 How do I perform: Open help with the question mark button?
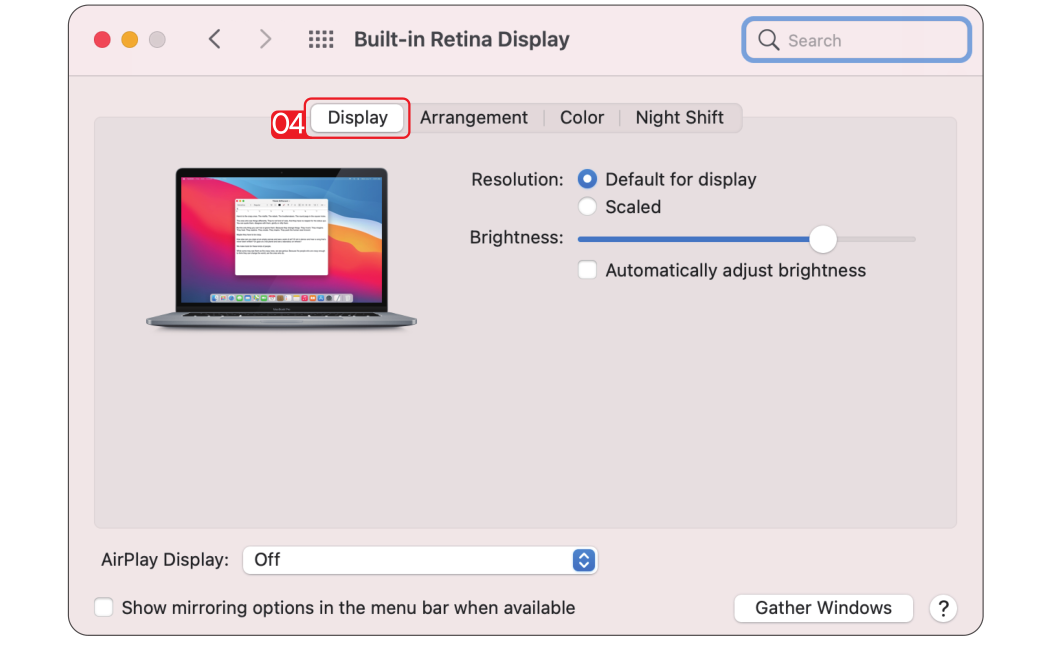943,608
